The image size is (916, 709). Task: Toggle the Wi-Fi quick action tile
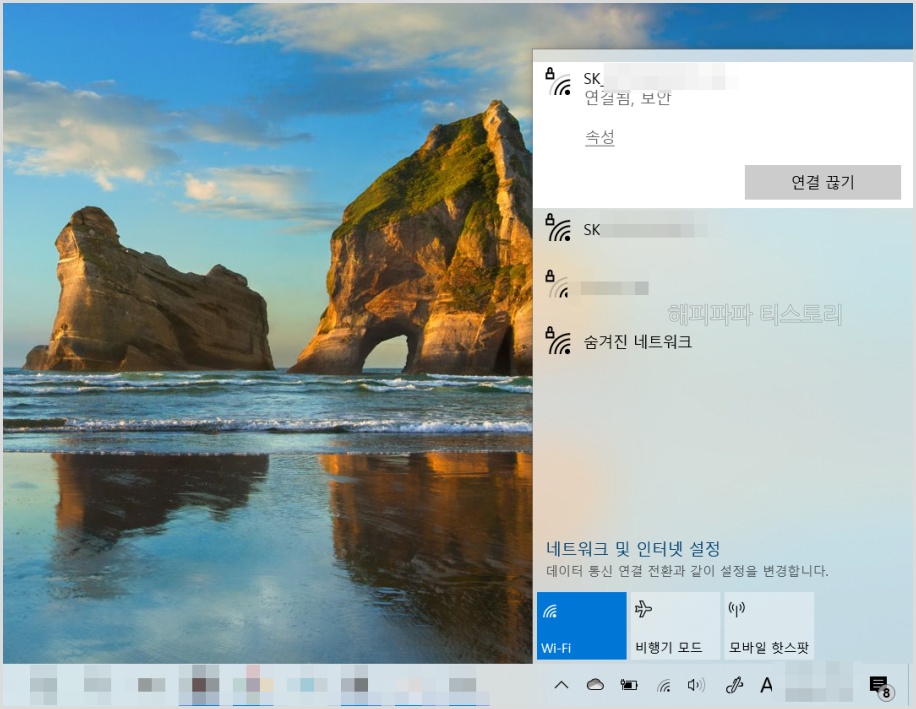pyautogui.click(x=581, y=625)
